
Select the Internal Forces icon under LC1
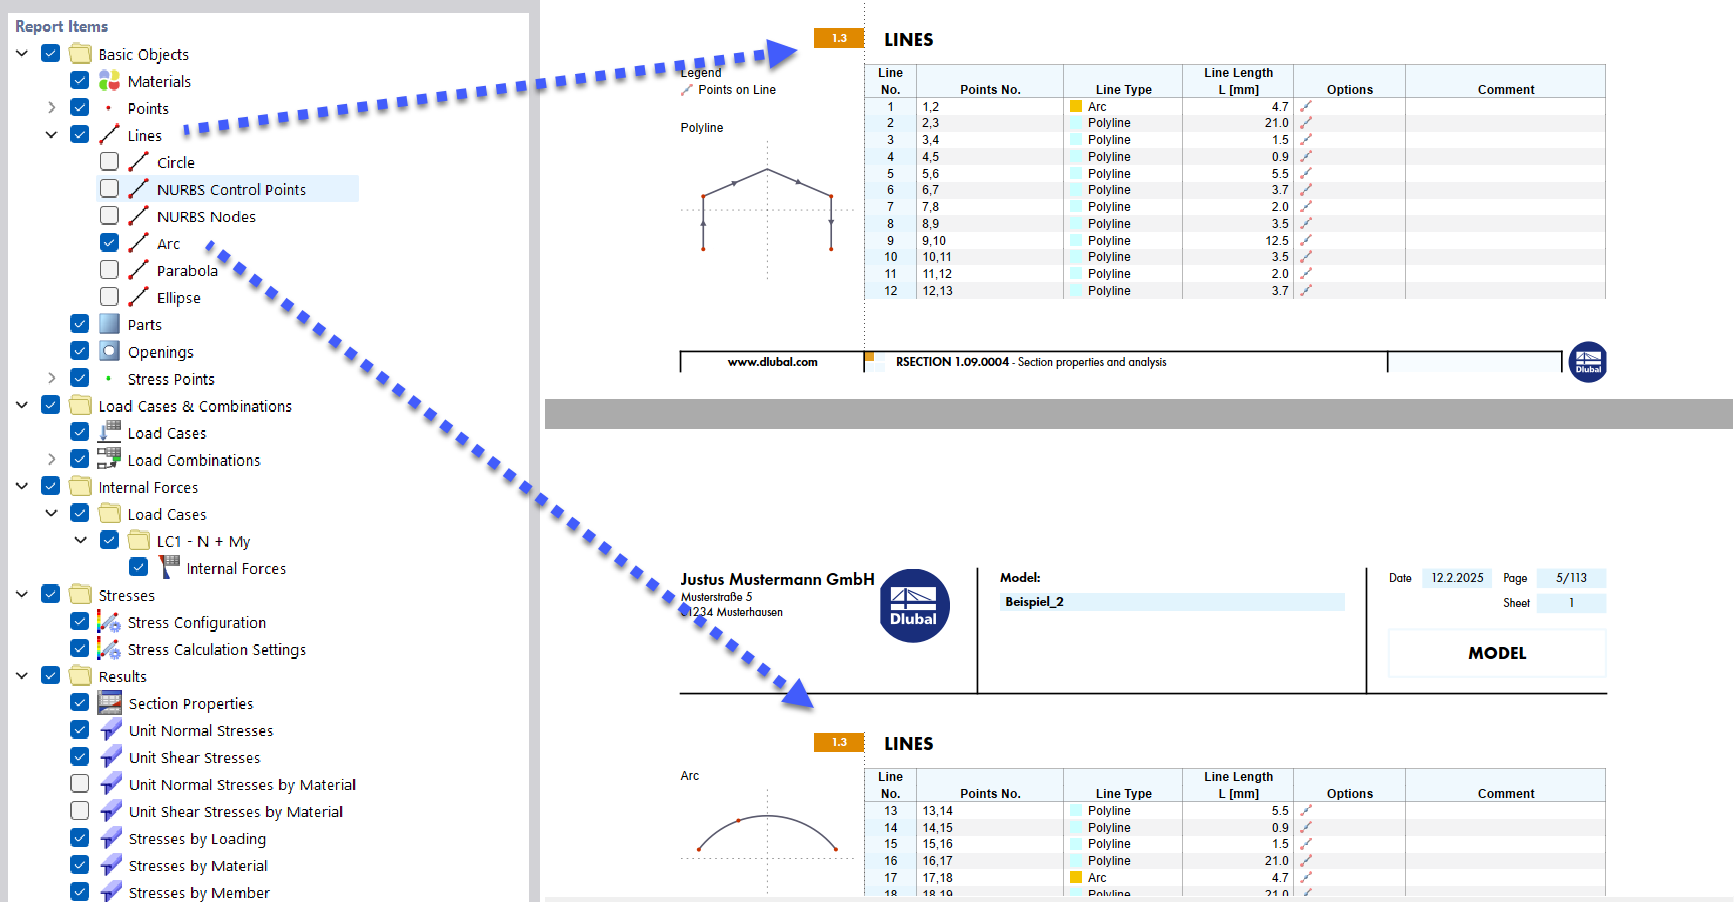[169, 567]
